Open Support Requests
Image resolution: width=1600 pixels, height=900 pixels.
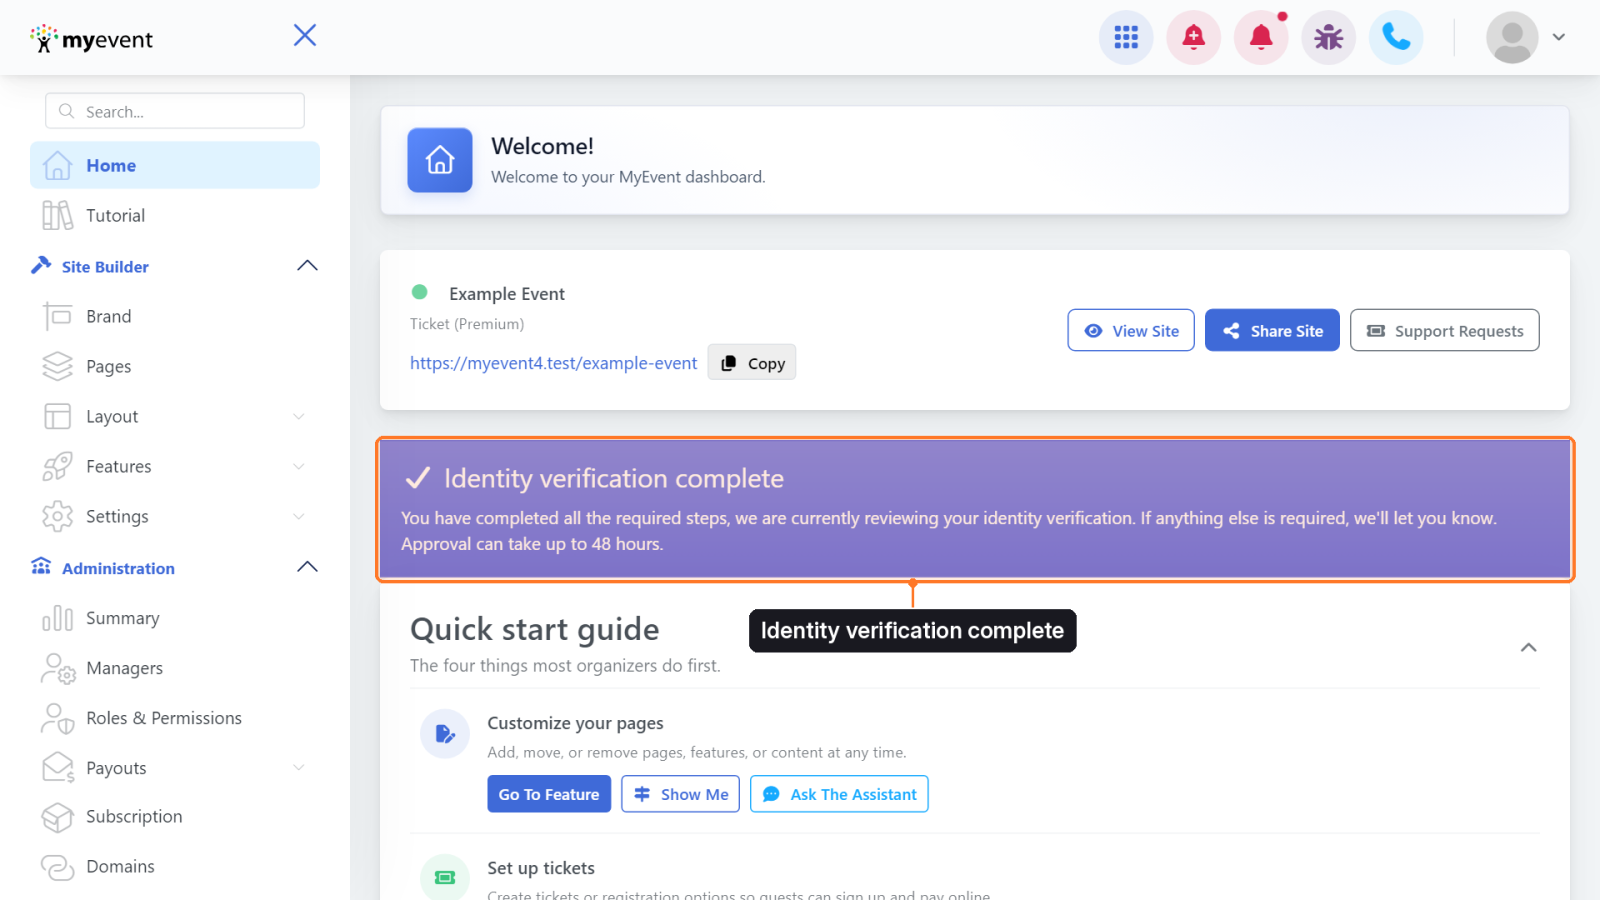pyautogui.click(x=1445, y=330)
